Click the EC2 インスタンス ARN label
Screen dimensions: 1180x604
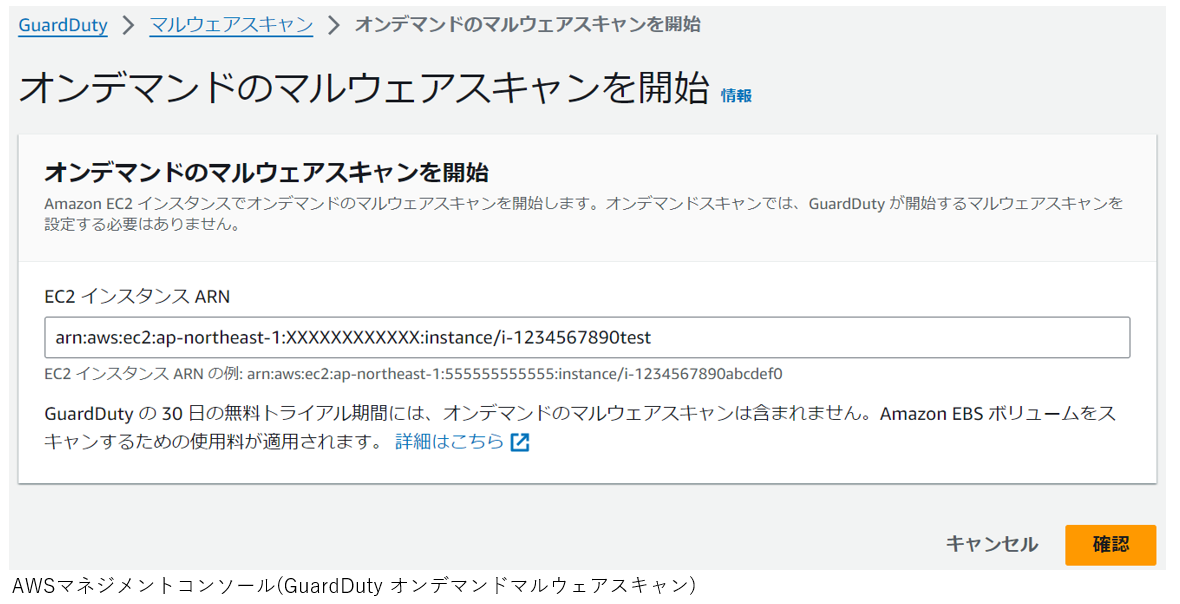point(137,296)
